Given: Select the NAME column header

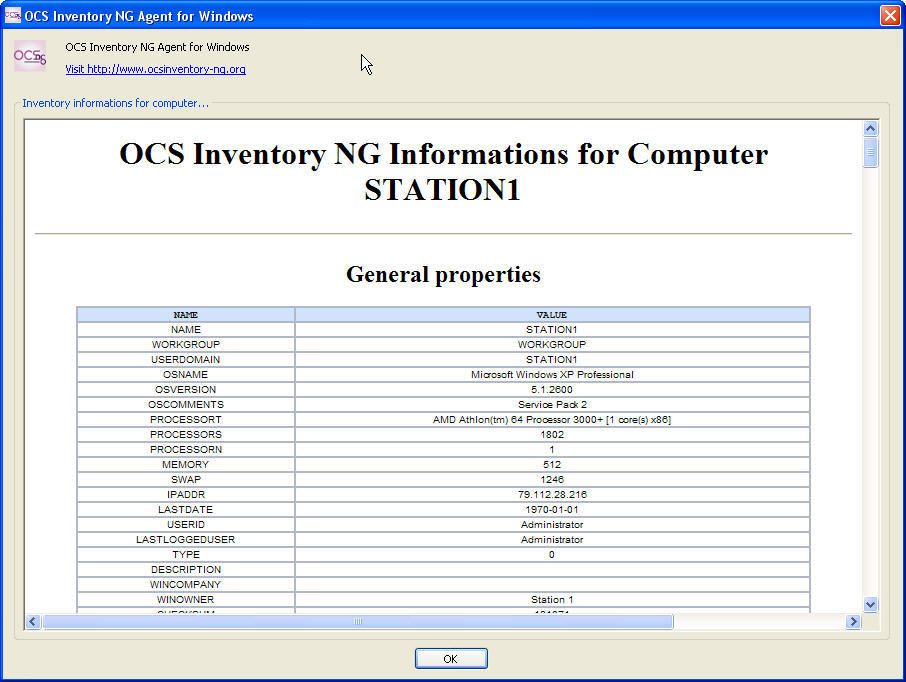Looking at the screenshot, I should (x=185, y=314).
